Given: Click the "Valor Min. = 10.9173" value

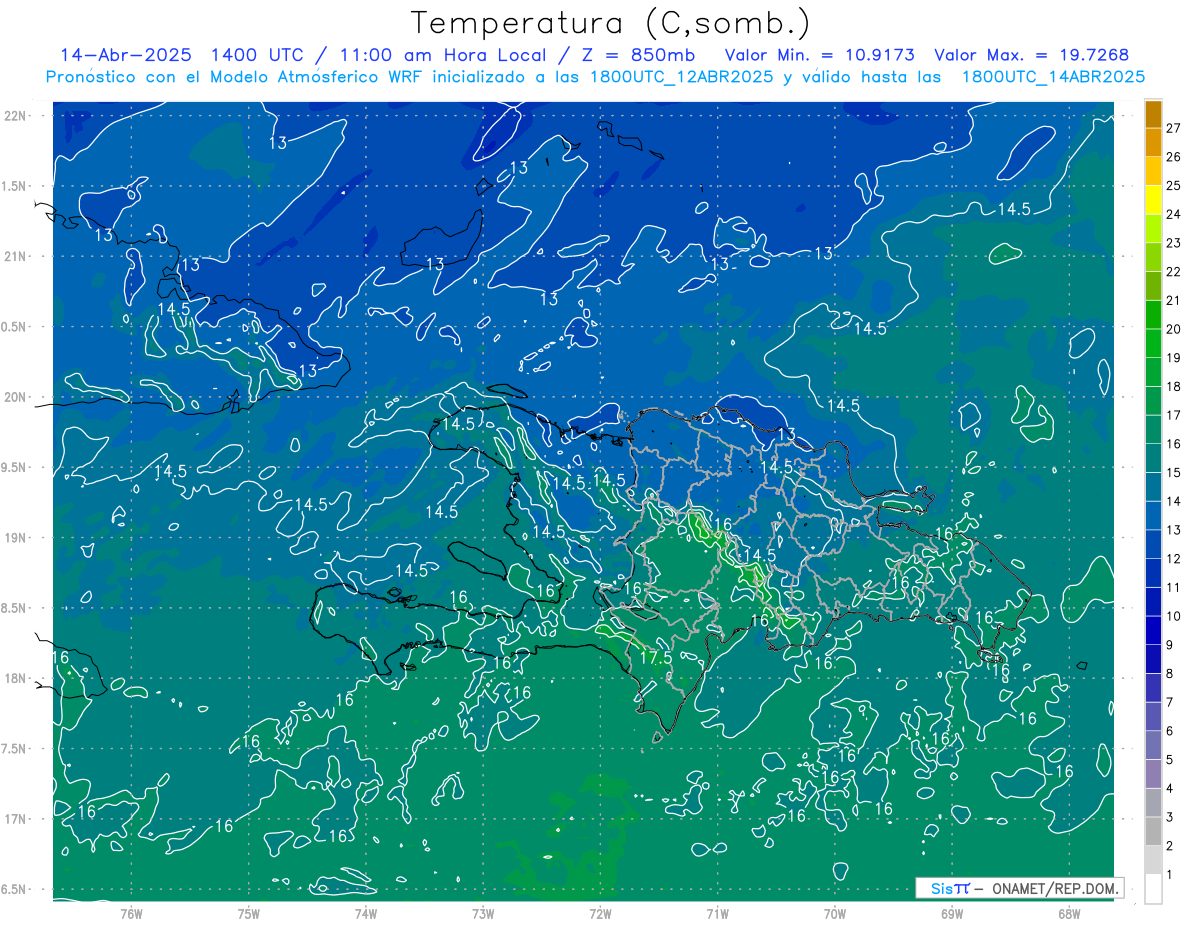Looking at the screenshot, I should tap(820, 55).
